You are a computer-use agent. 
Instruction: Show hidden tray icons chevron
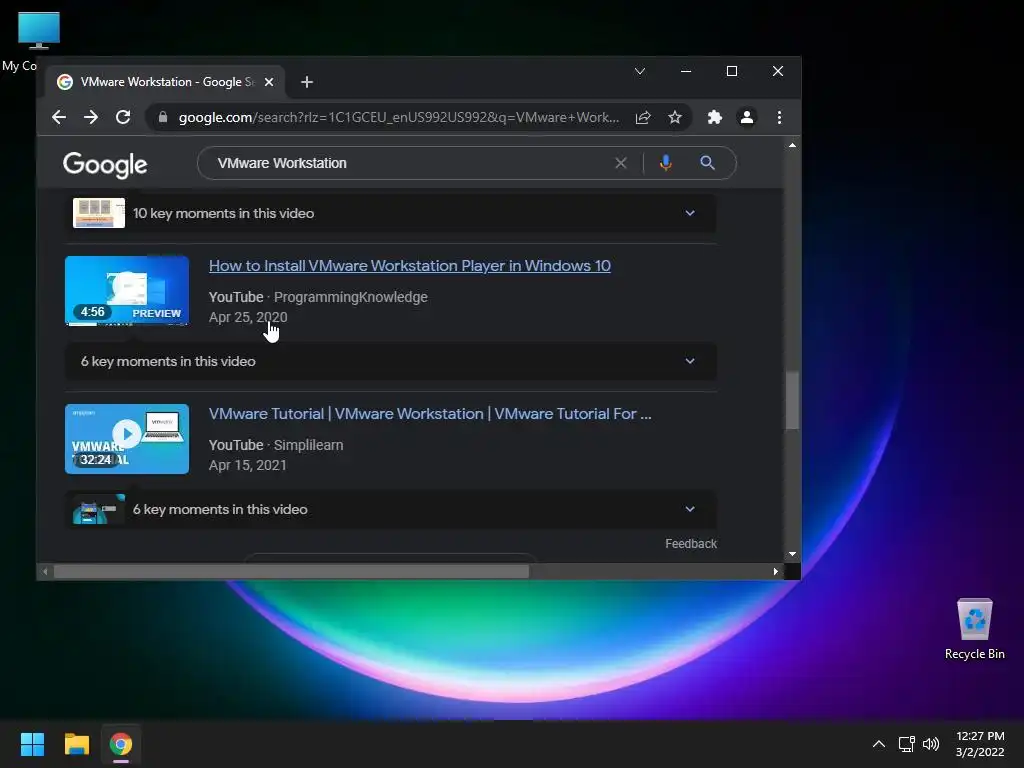click(x=879, y=744)
